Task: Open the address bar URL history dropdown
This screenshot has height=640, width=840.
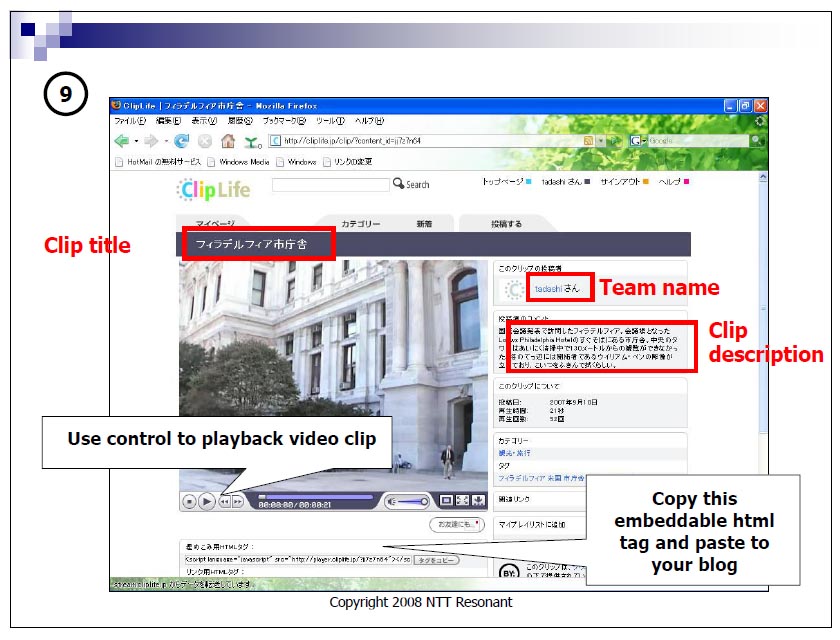Action: (601, 141)
